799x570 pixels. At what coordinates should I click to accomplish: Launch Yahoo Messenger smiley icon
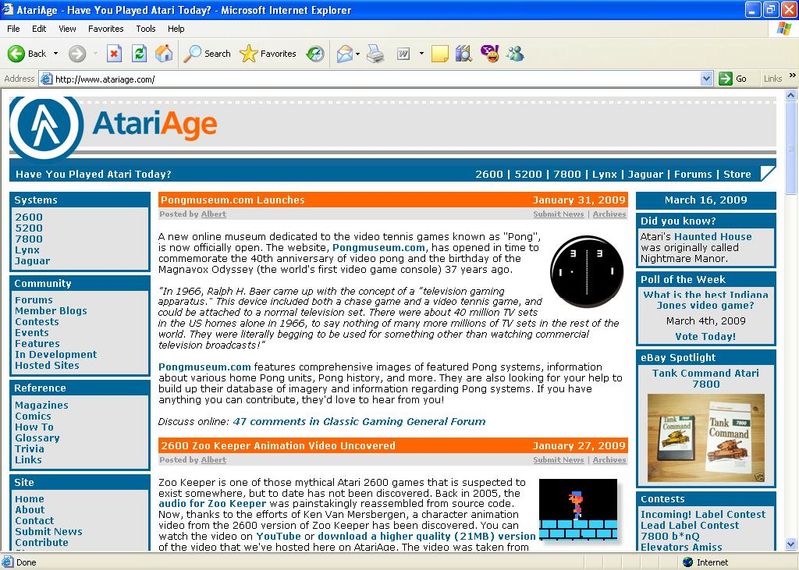[490, 53]
